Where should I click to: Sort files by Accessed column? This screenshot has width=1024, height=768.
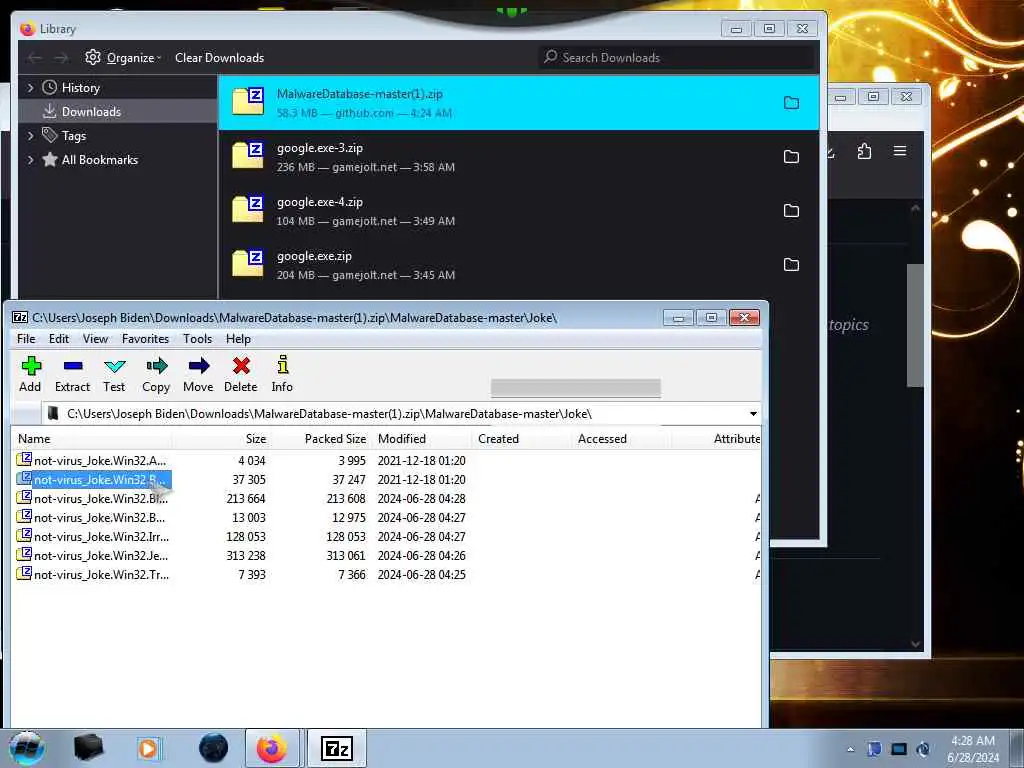pyautogui.click(x=622, y=439)
